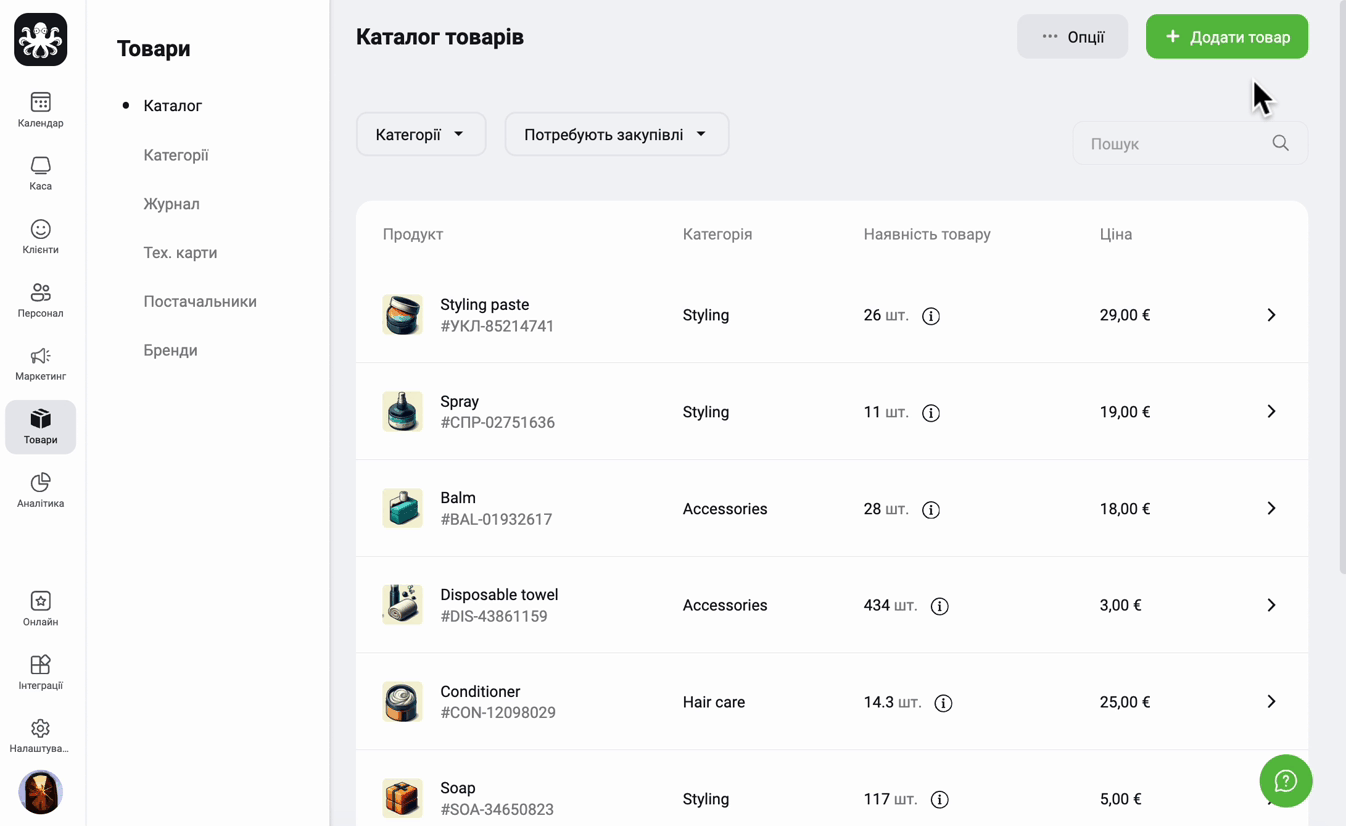Screen dimensions: 1346x826
Task: Click the #СПР-02751636 product code
Action: (x=498, y=423)
